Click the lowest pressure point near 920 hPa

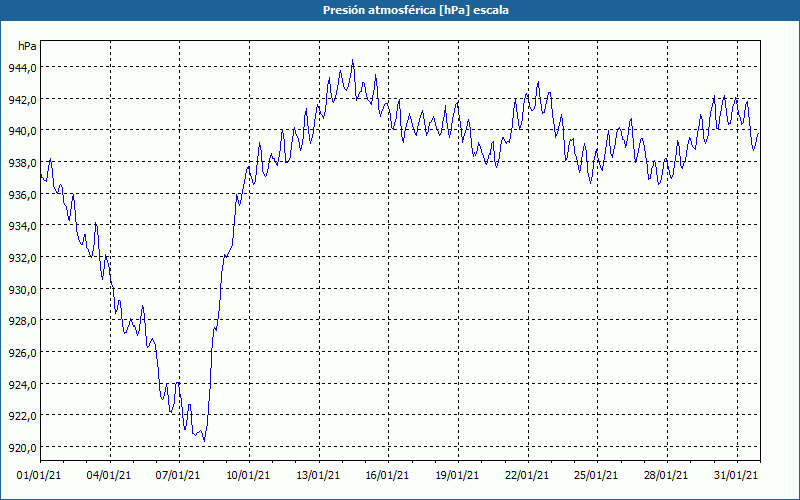point(204,441)
